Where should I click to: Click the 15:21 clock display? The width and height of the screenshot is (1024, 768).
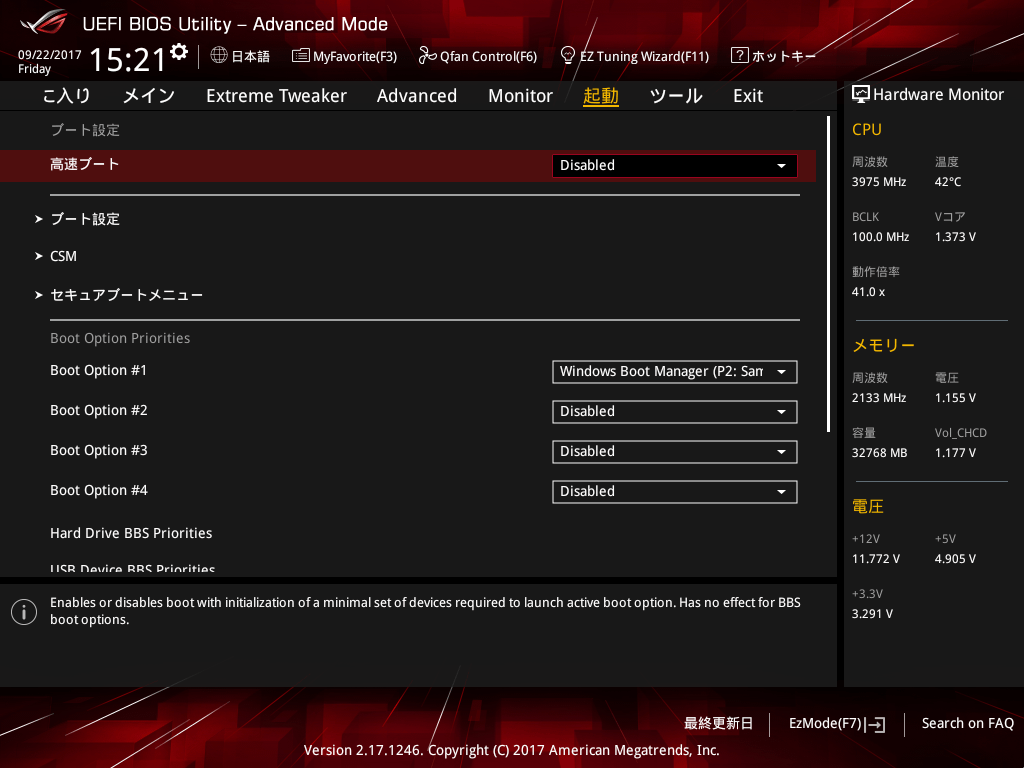pyautogui.click(x=127, y=59)
